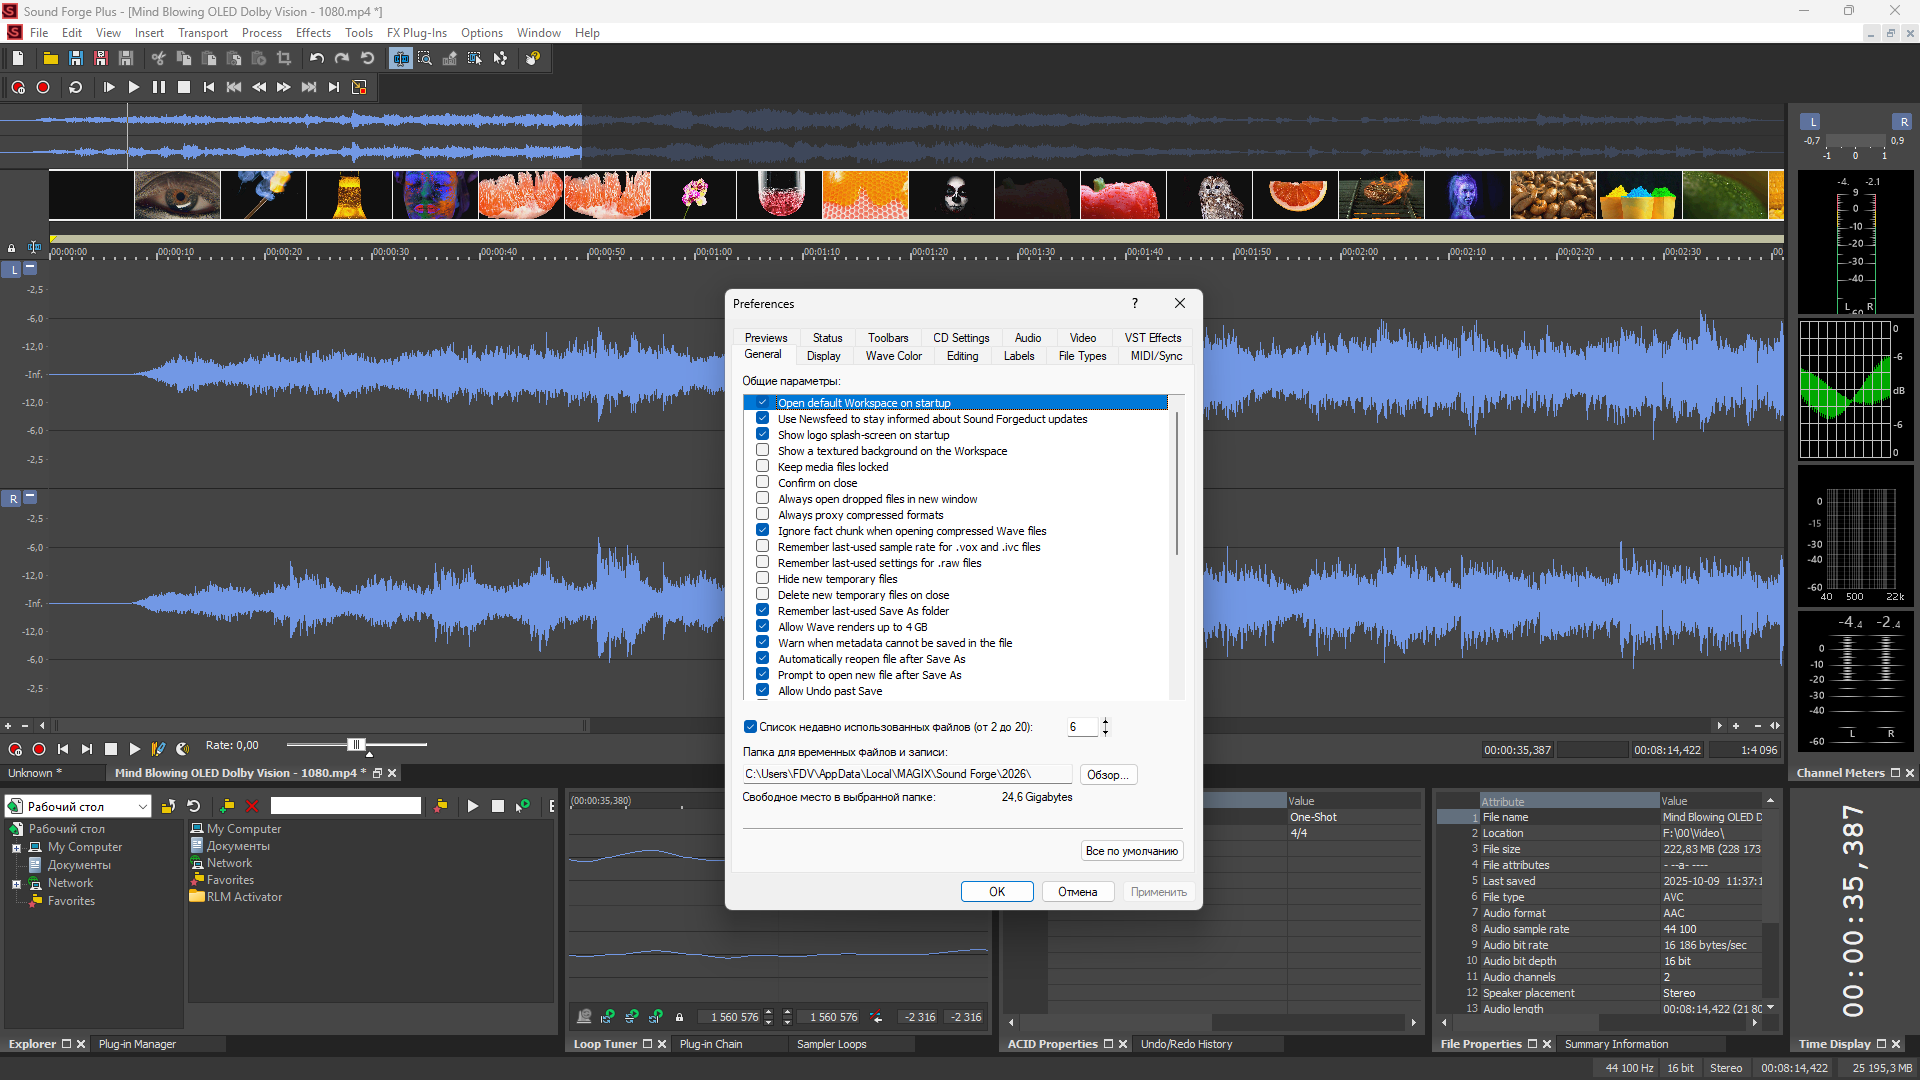Toggle Delete new temporary files on close

(x=763, y=595)
